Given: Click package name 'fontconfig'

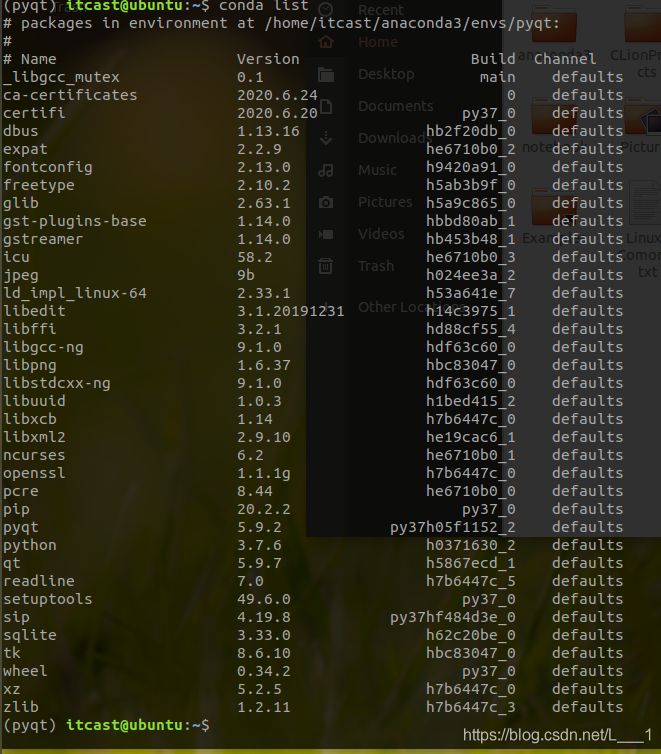Looking at the screenshot, I should point(48,167).
